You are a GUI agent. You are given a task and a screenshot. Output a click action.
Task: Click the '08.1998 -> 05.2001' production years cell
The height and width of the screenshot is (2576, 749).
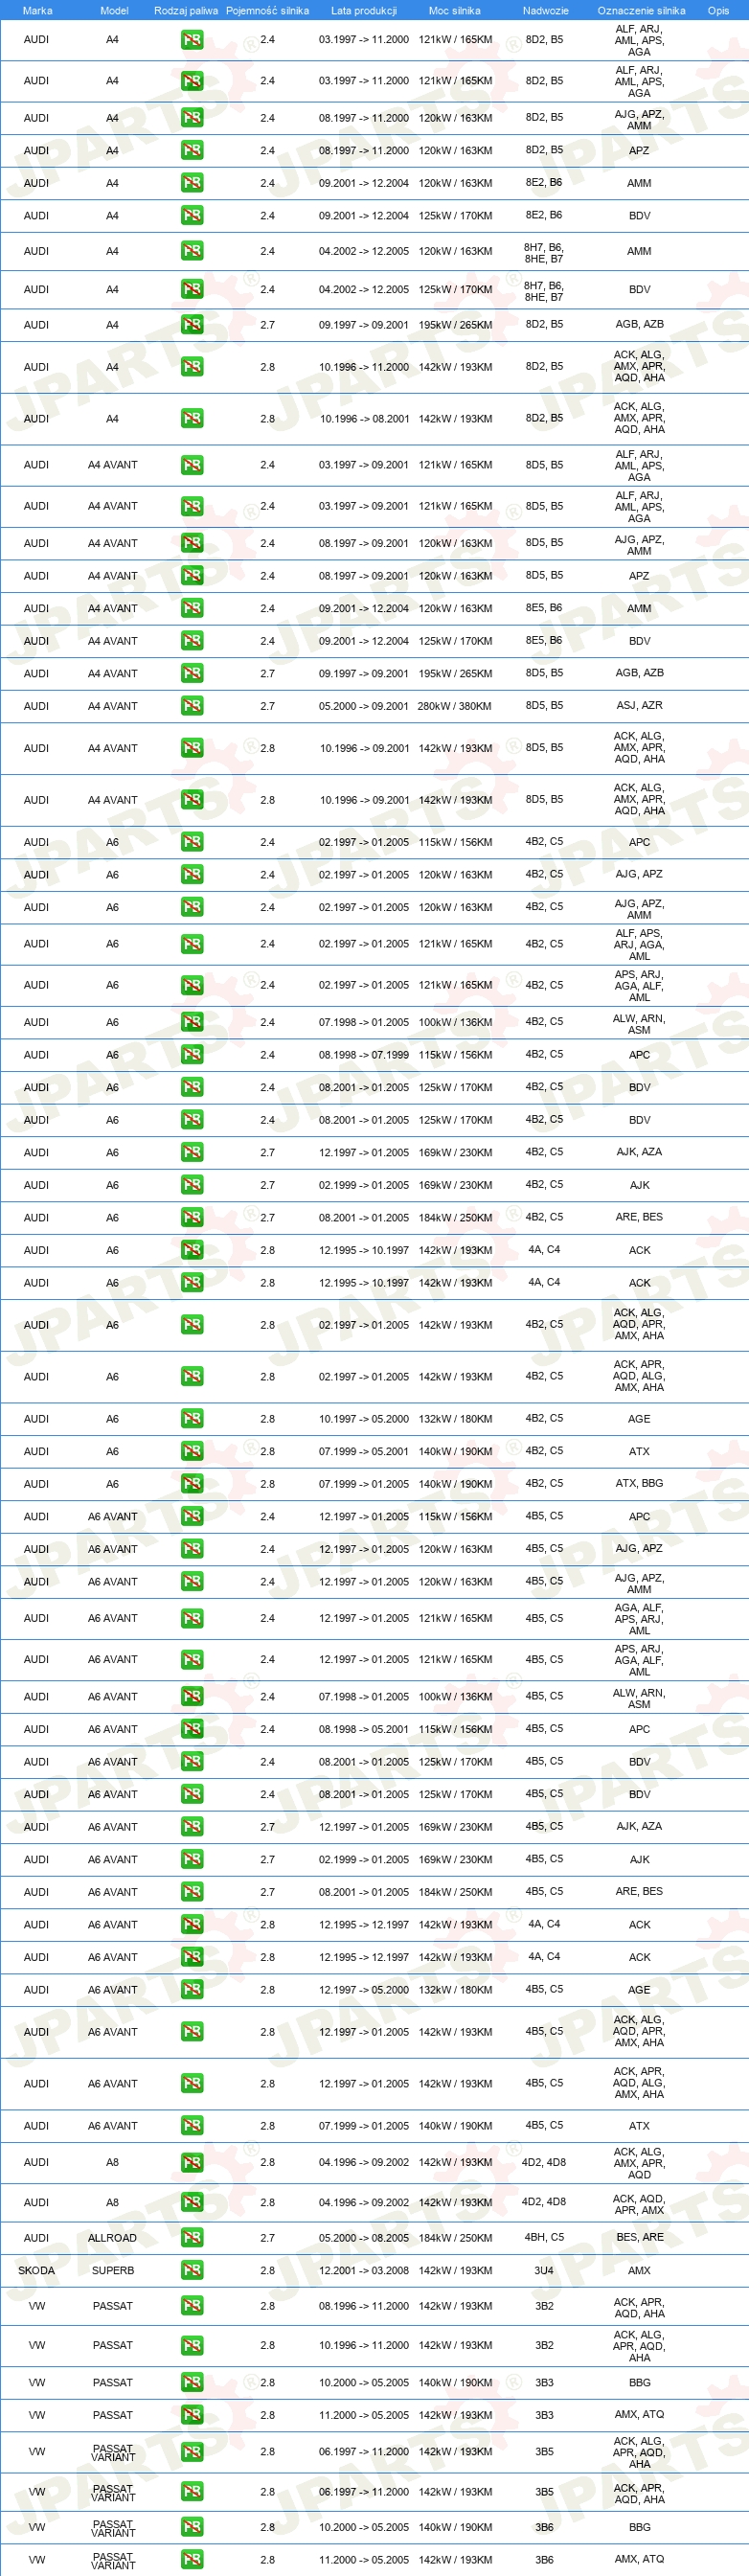364,1729
